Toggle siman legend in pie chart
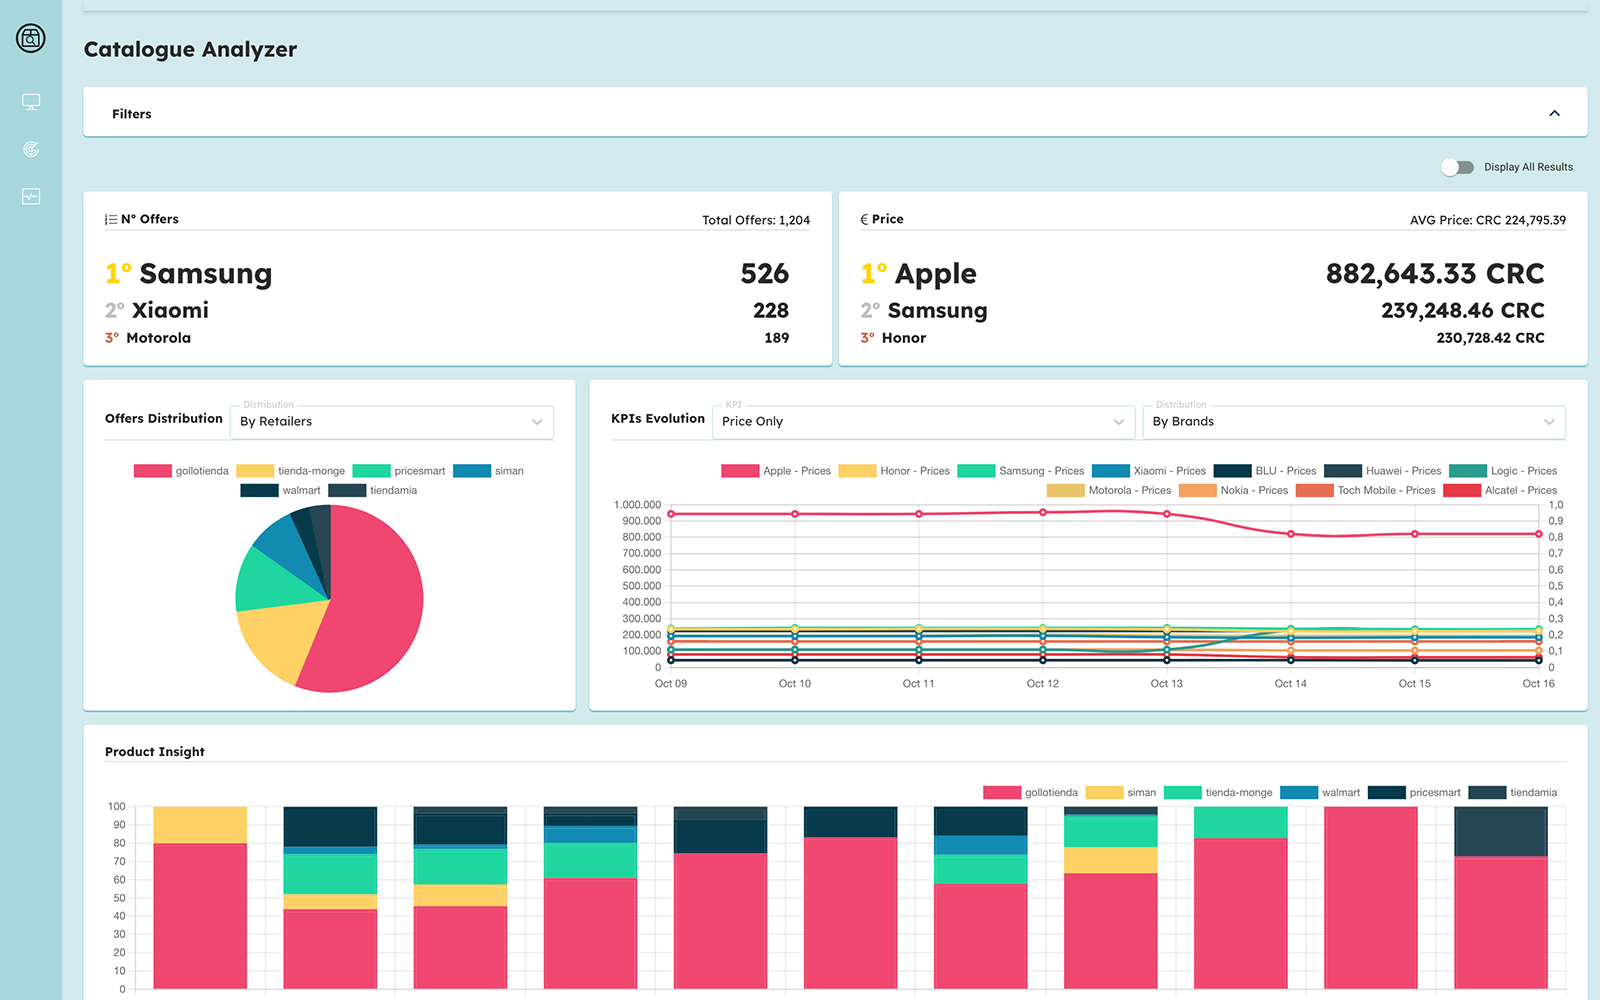1600x1000 pixels. [488, 471]
